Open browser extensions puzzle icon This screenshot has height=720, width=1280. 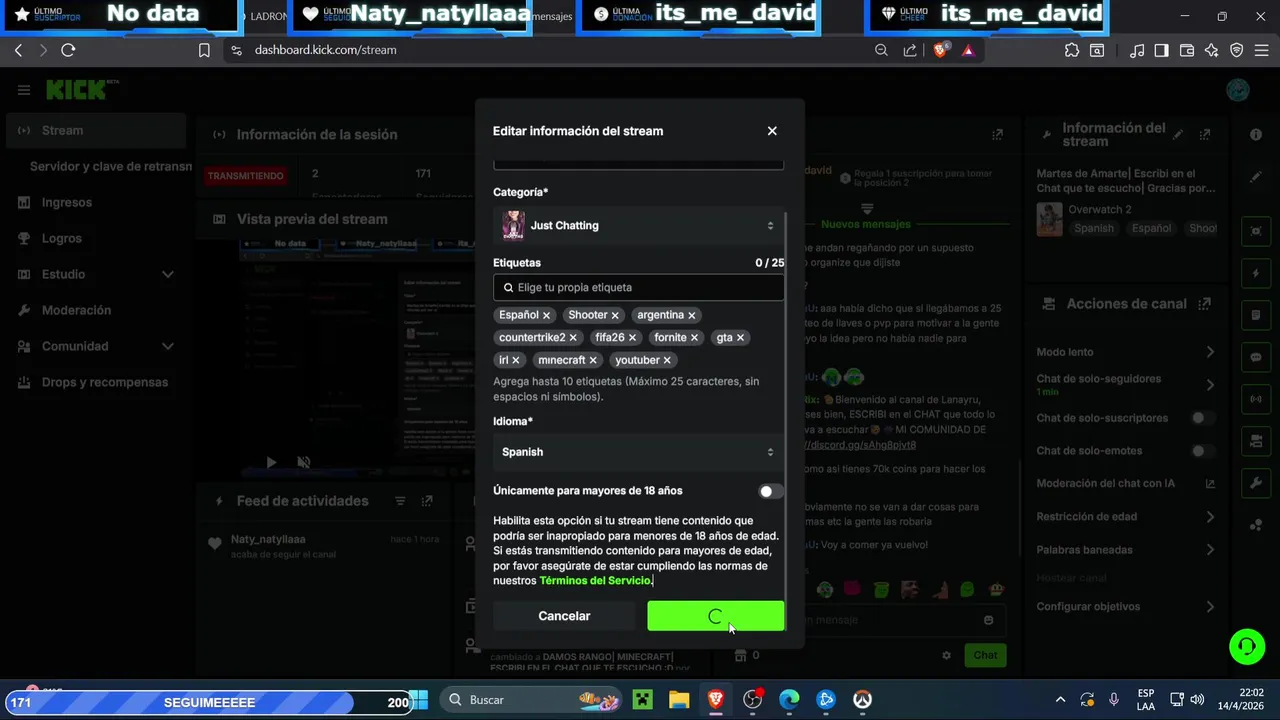1072,50
